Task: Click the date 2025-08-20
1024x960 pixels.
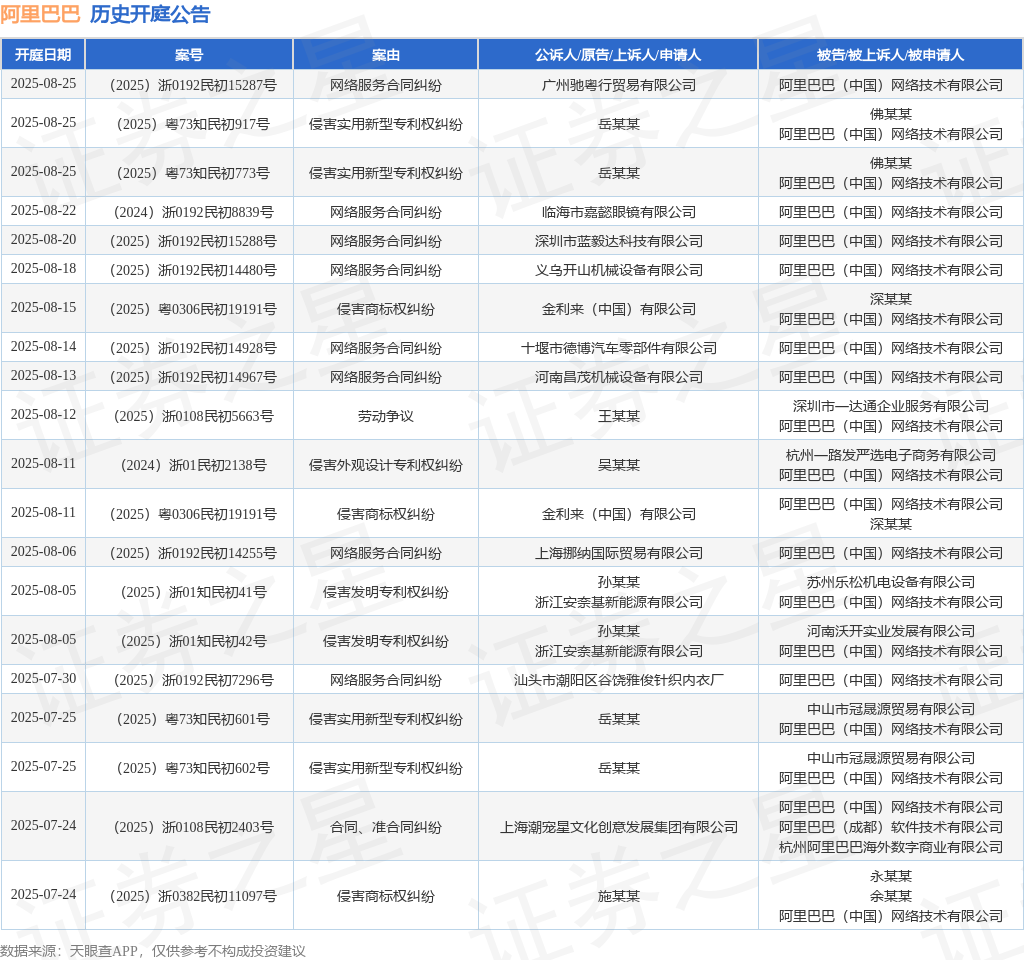Action: click(x=43, y=239)
